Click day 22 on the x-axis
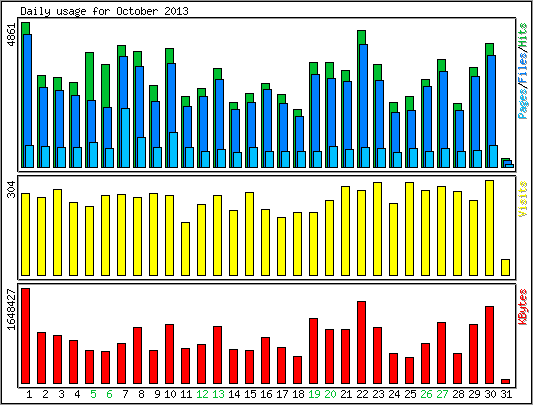This screenshot has width=533, height=405. 362,394
